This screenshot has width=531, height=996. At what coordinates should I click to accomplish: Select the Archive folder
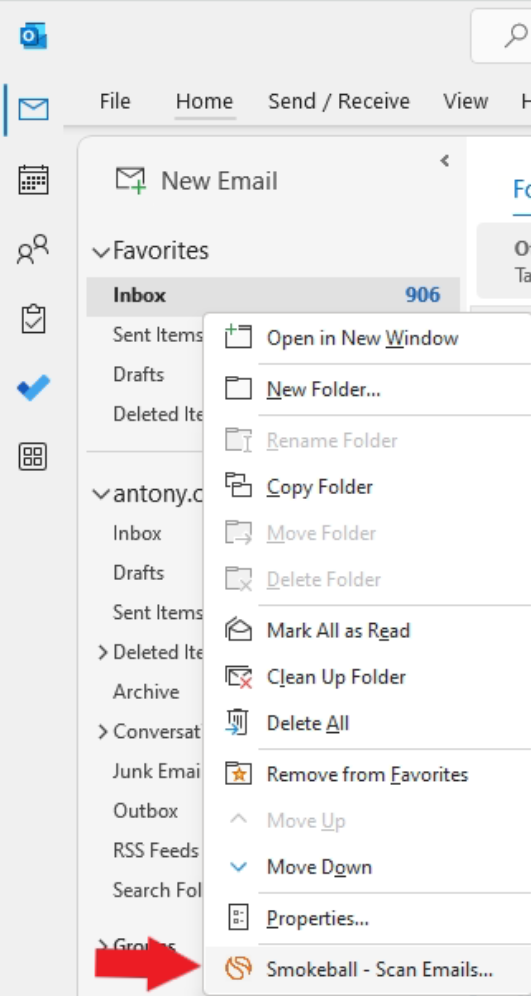146,692
